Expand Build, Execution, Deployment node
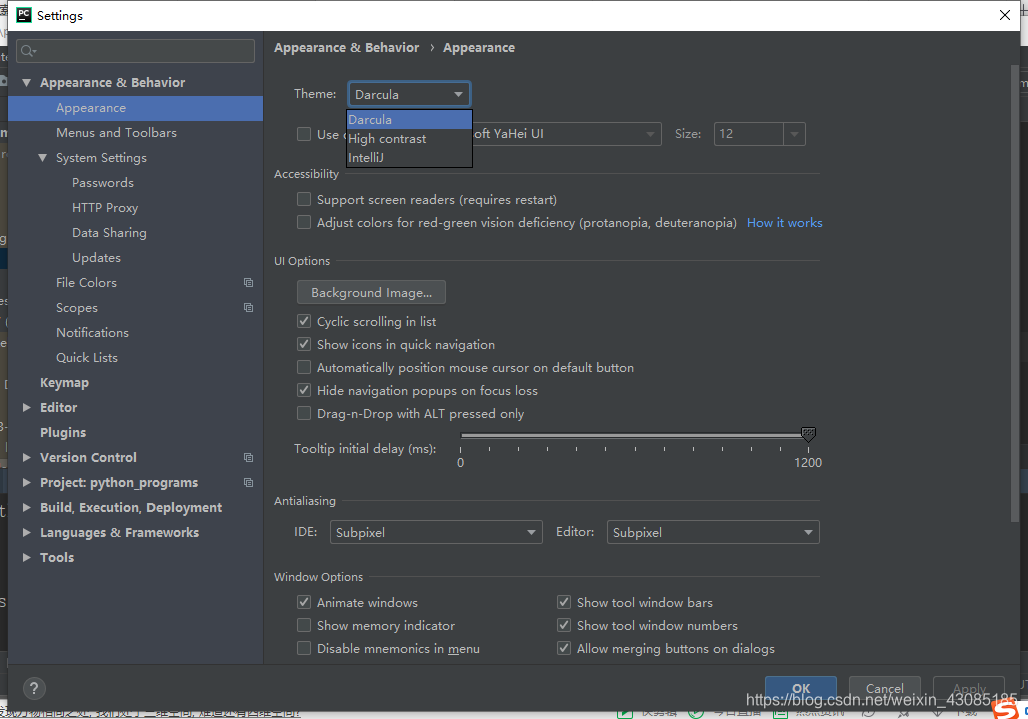 [x=26, y=507]
